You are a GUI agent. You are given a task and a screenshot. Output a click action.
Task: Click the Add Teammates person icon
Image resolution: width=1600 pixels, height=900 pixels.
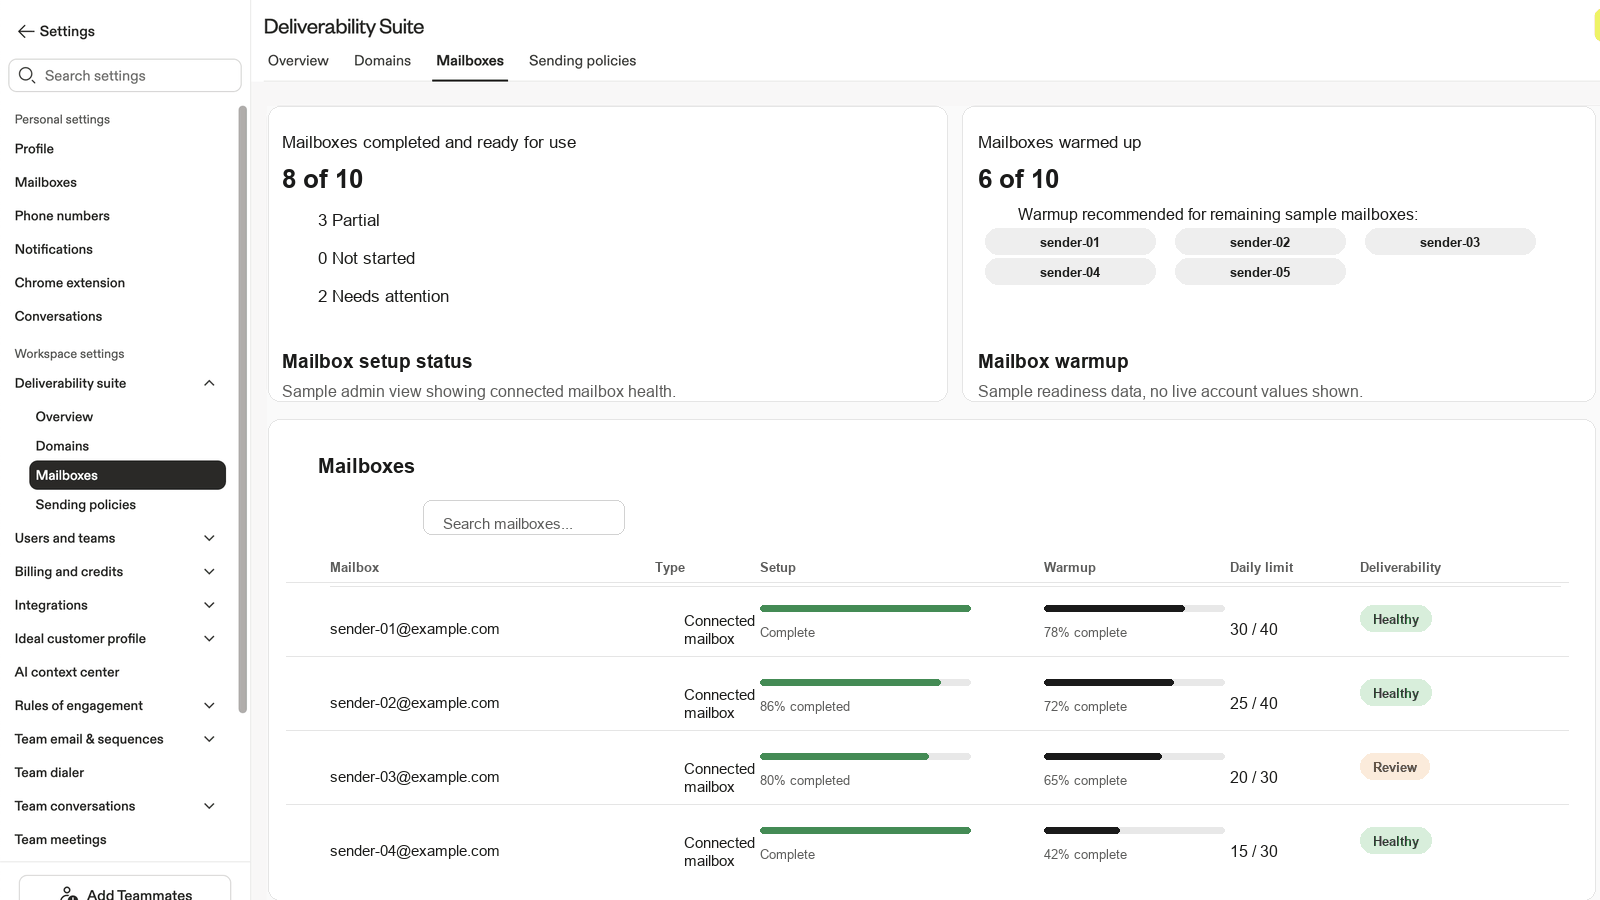[69, 894]
